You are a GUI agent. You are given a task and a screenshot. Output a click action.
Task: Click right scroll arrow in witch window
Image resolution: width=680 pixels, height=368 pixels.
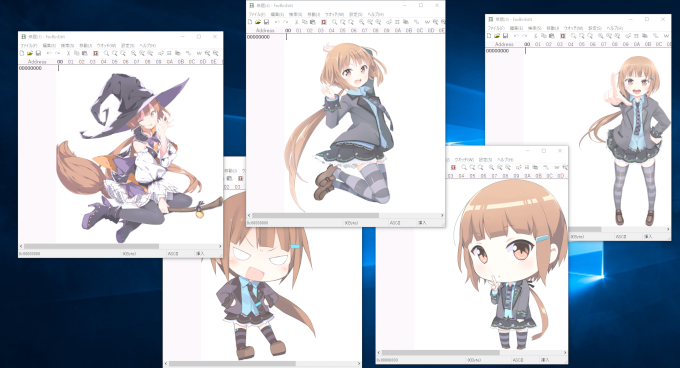point(220,246)
